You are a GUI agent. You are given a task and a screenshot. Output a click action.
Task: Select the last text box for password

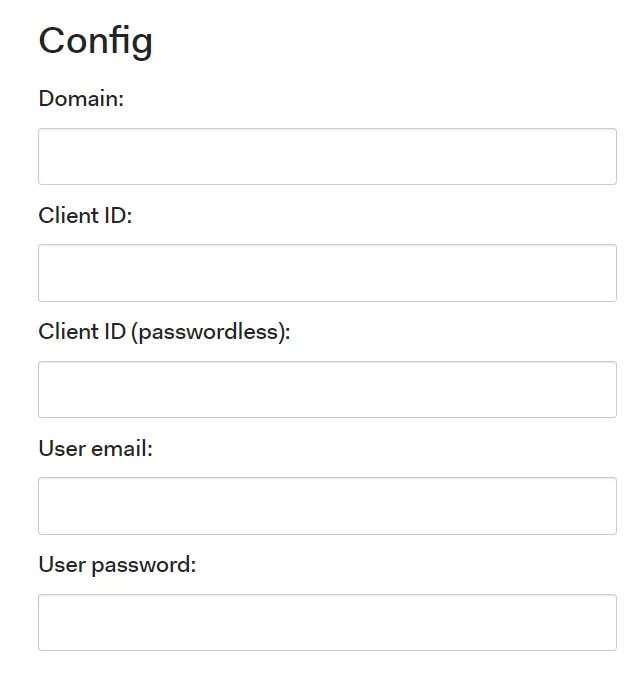tap(327, 622)
